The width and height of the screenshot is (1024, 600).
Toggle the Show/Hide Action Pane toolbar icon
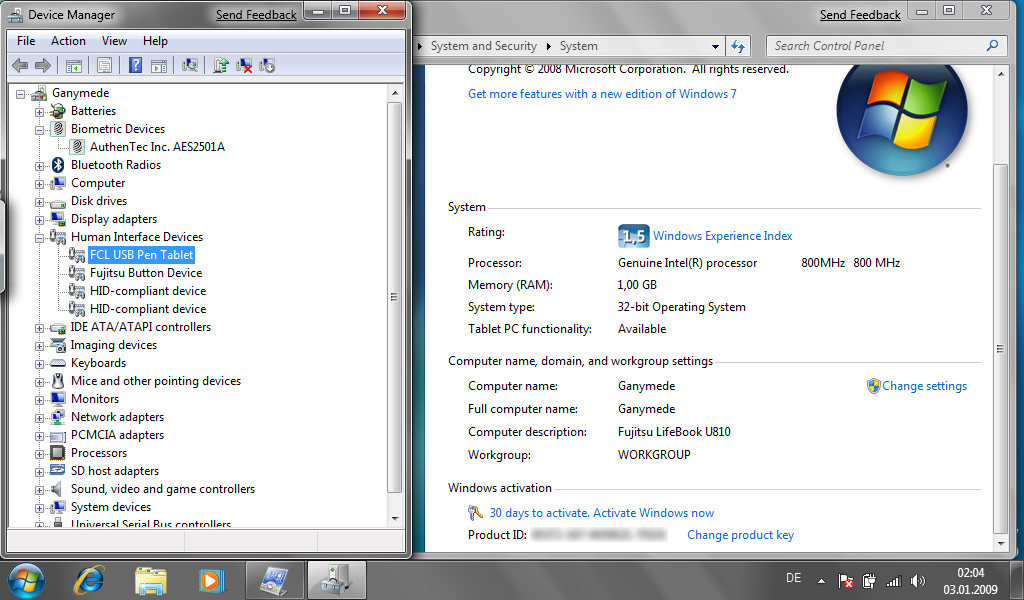pos(159,65)
